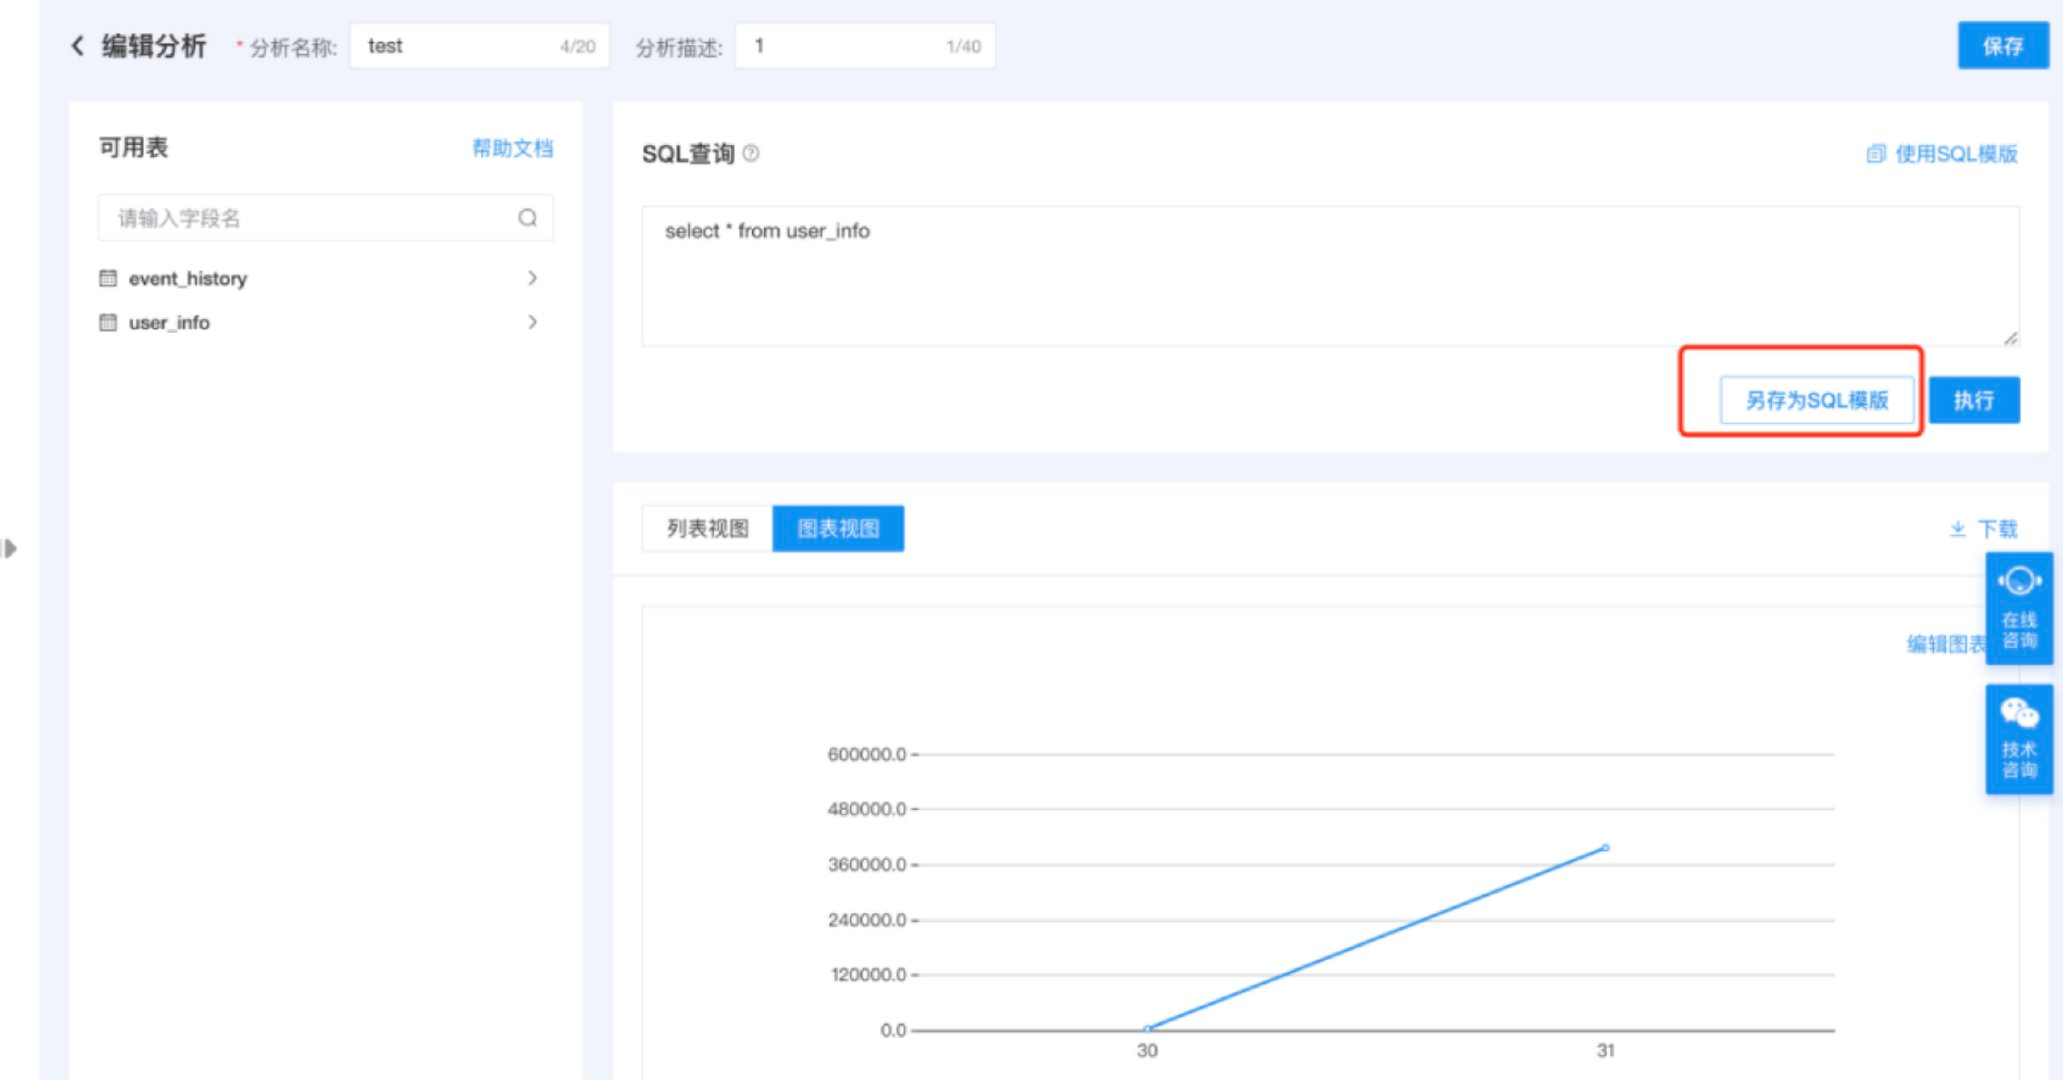Screen dimensions: 2063x1080
Task: Switch to 列表视图 tab
Action: [x=707, y=528]
